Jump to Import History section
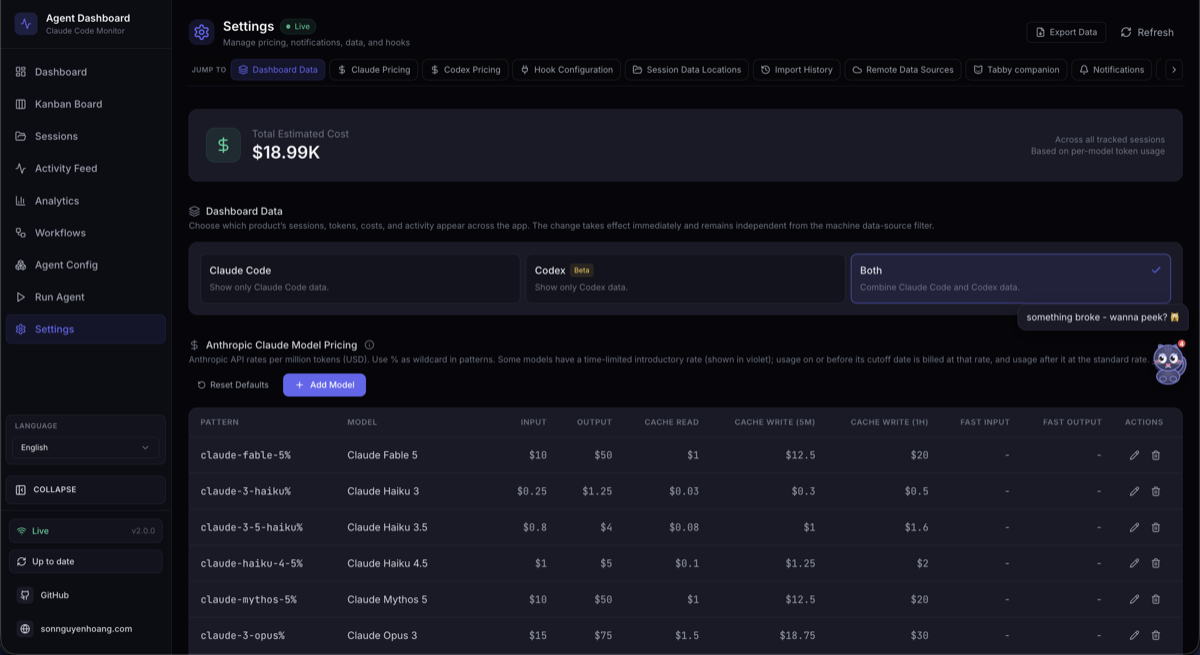This screenshot has height=655, width=1200. 796,70
